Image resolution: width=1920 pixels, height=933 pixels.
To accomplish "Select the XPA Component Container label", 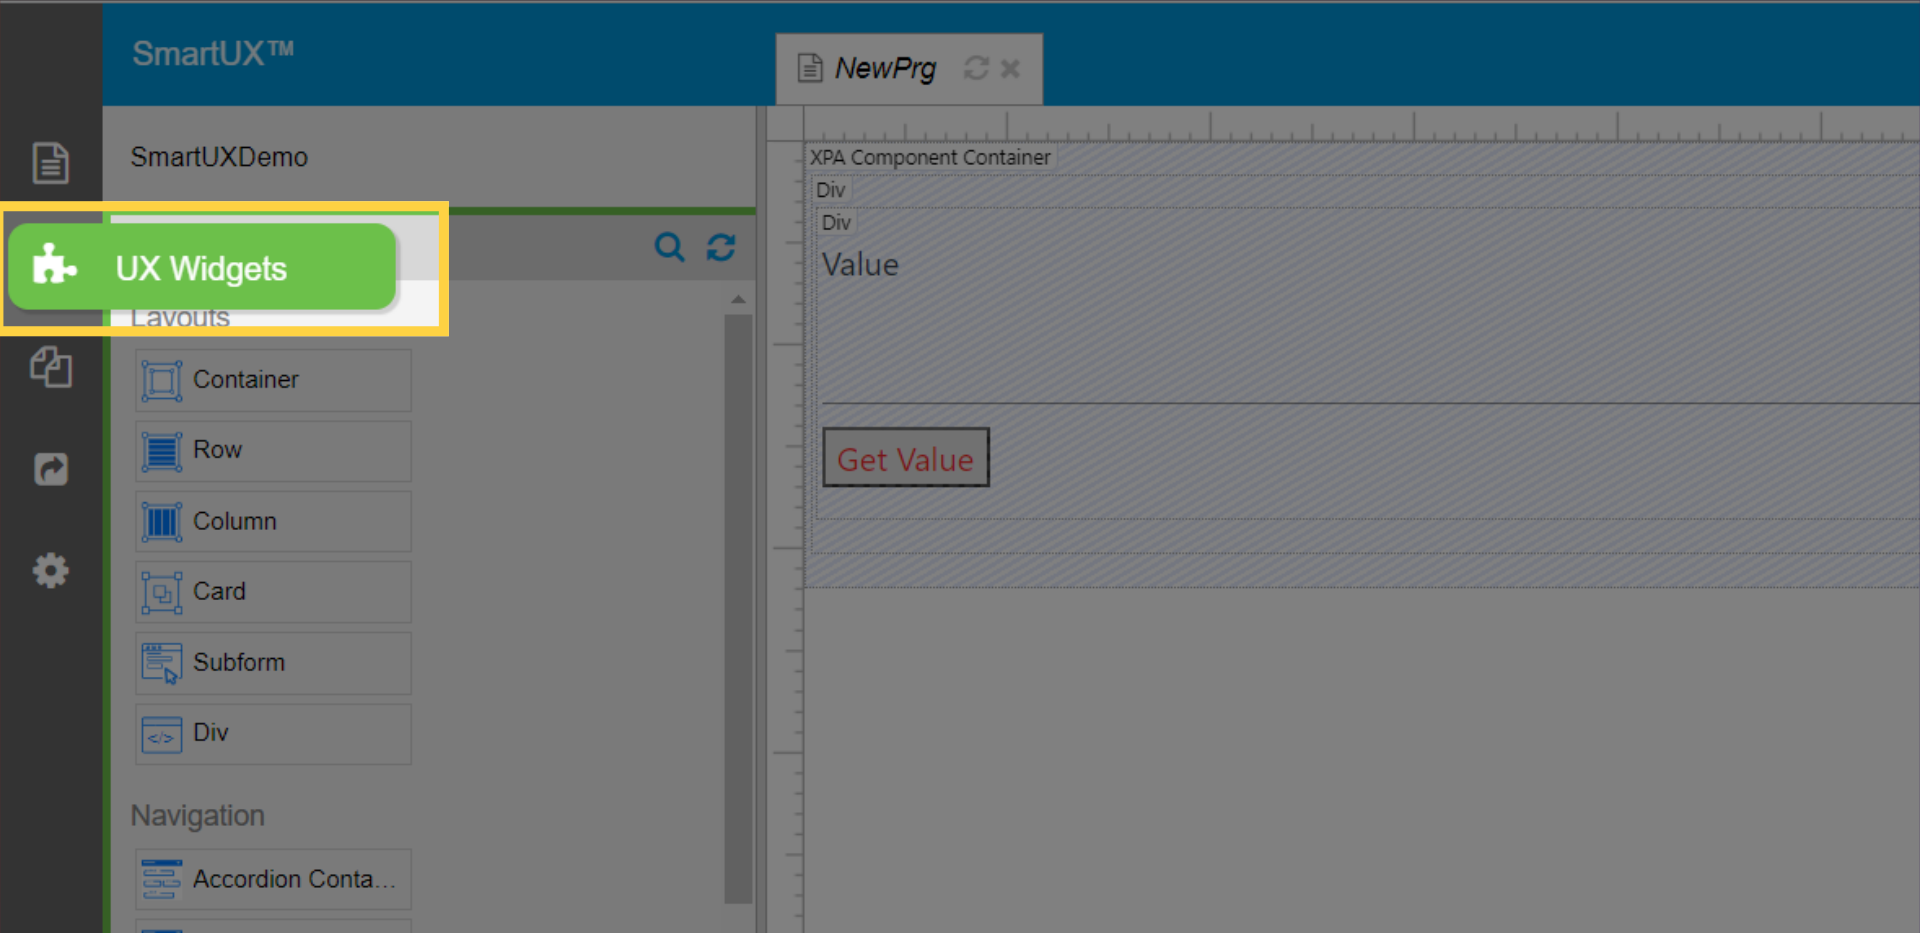I will (x=930, y=157).
